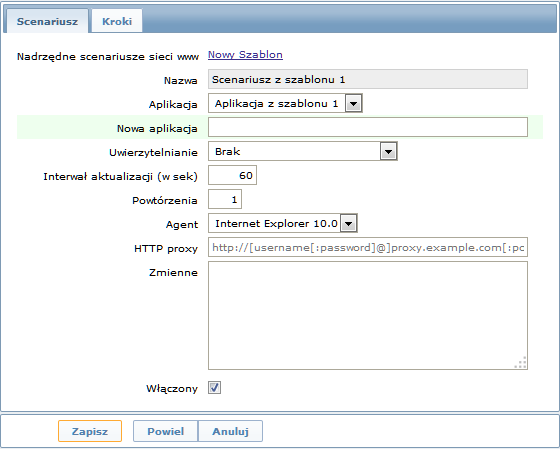Uncheck the Włączony checkbox
This screenshot has width=560, height=449.
pos(214,388)
